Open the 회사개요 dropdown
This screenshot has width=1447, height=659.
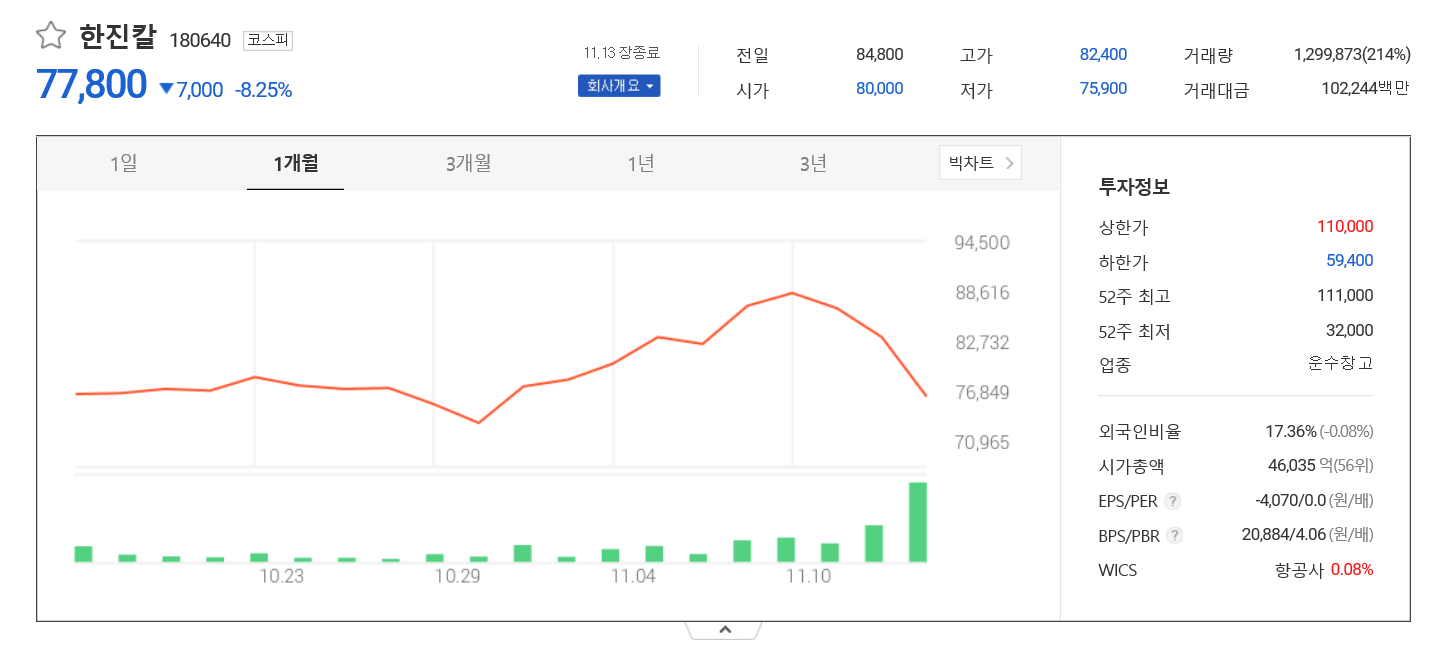[619, 86]
